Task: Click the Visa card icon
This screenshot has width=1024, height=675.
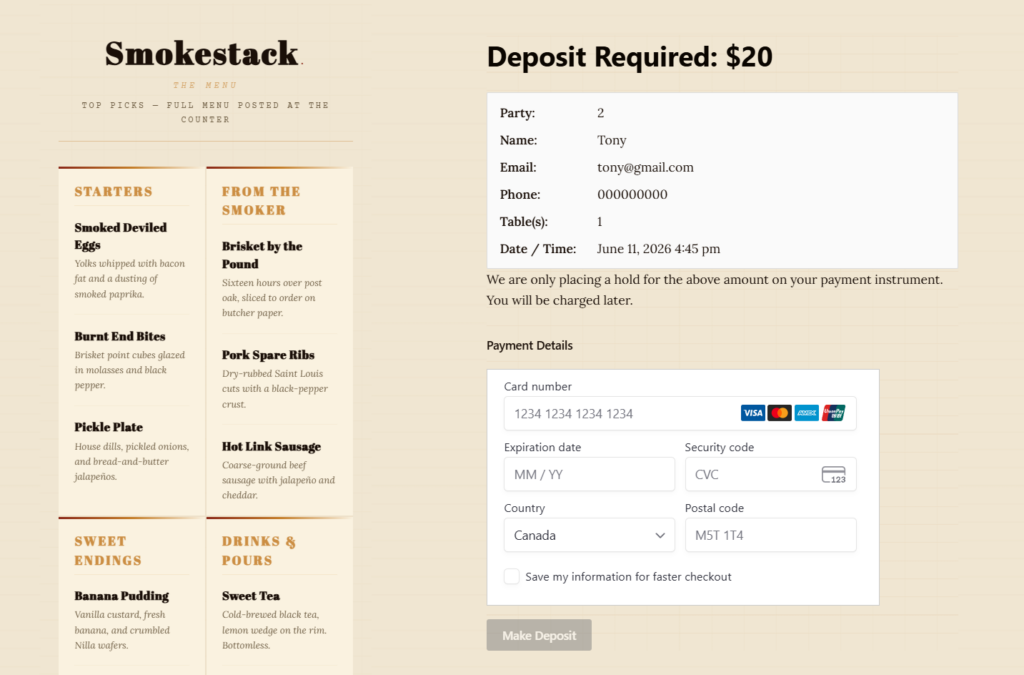Action: (752, 413)
